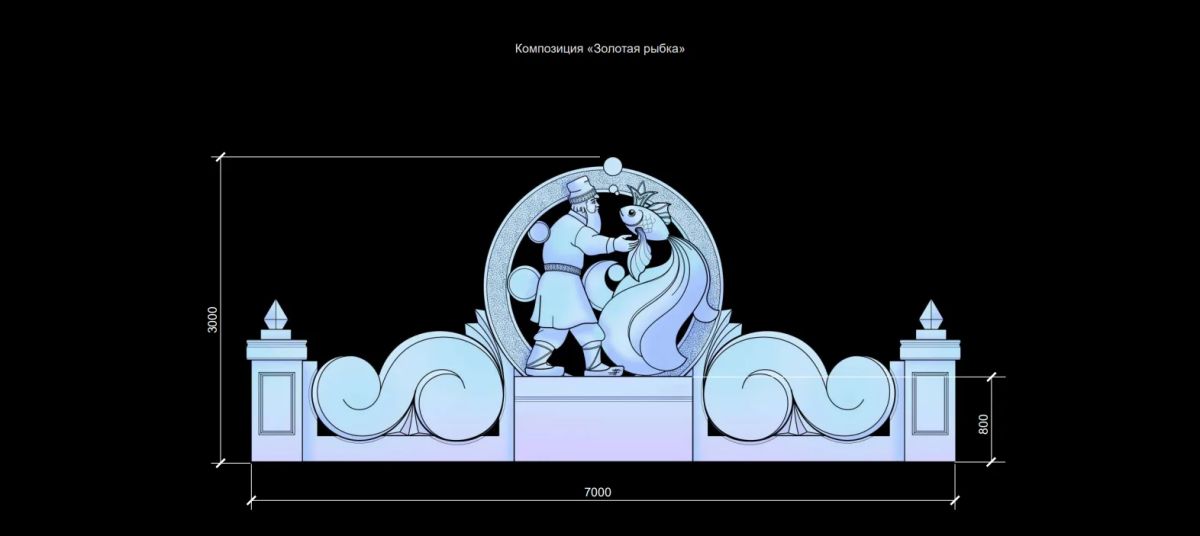Click the height dimension label 3000

pyautogui.click(x=212, y=320)
